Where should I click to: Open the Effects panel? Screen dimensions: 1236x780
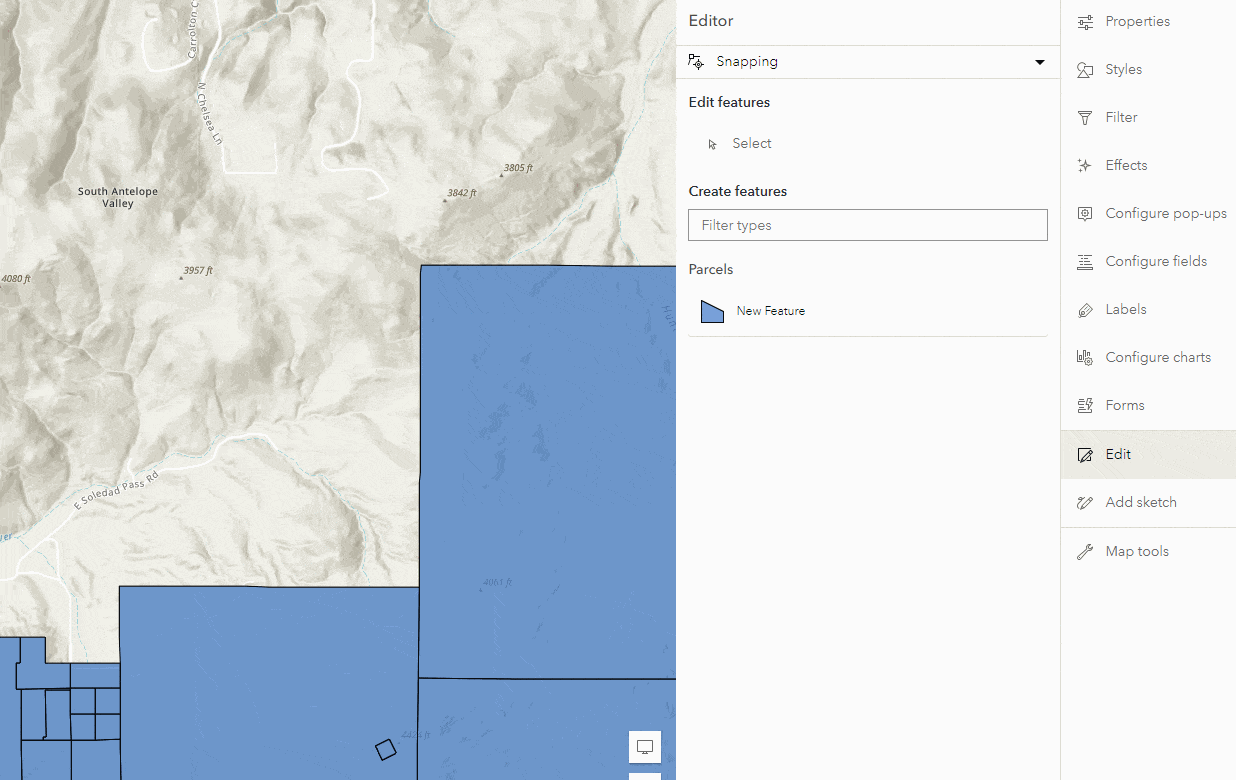tap(1125, 165)
